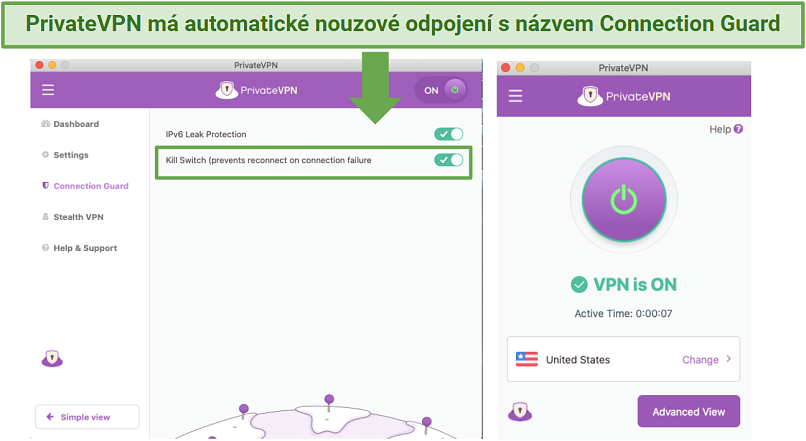The height and width of the screenshot is (441, 806).
Task: Minimize the simple view PrivateVPN window
Action: point(520,68)
